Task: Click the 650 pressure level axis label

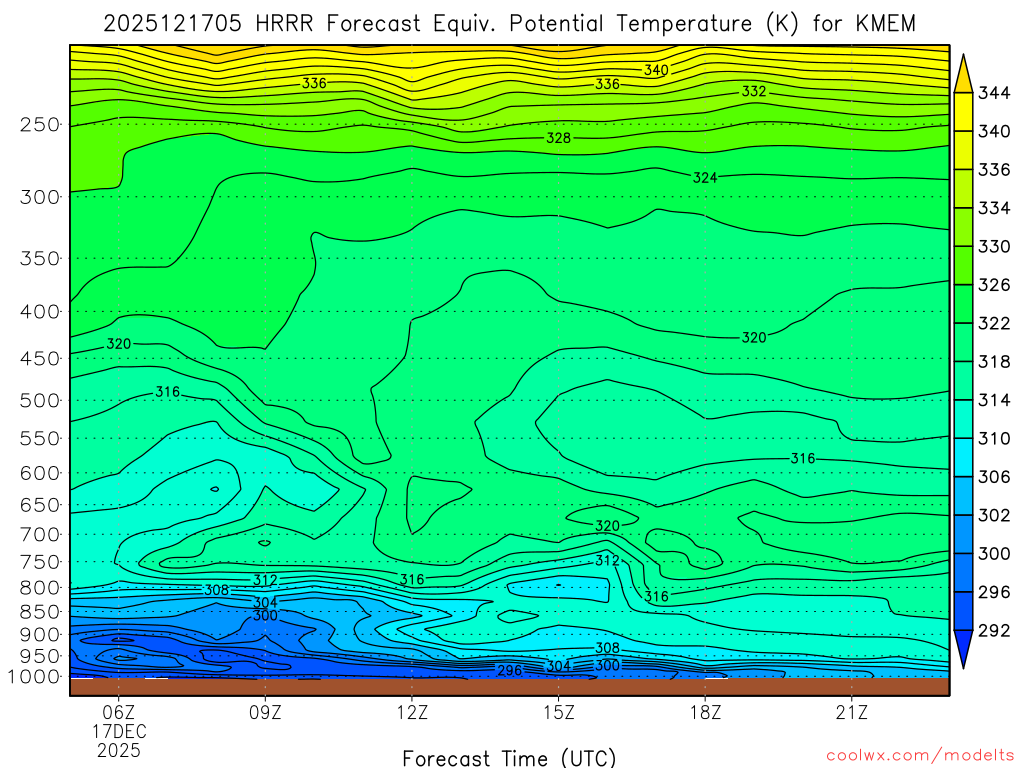Action: click(x=40, y=505)
